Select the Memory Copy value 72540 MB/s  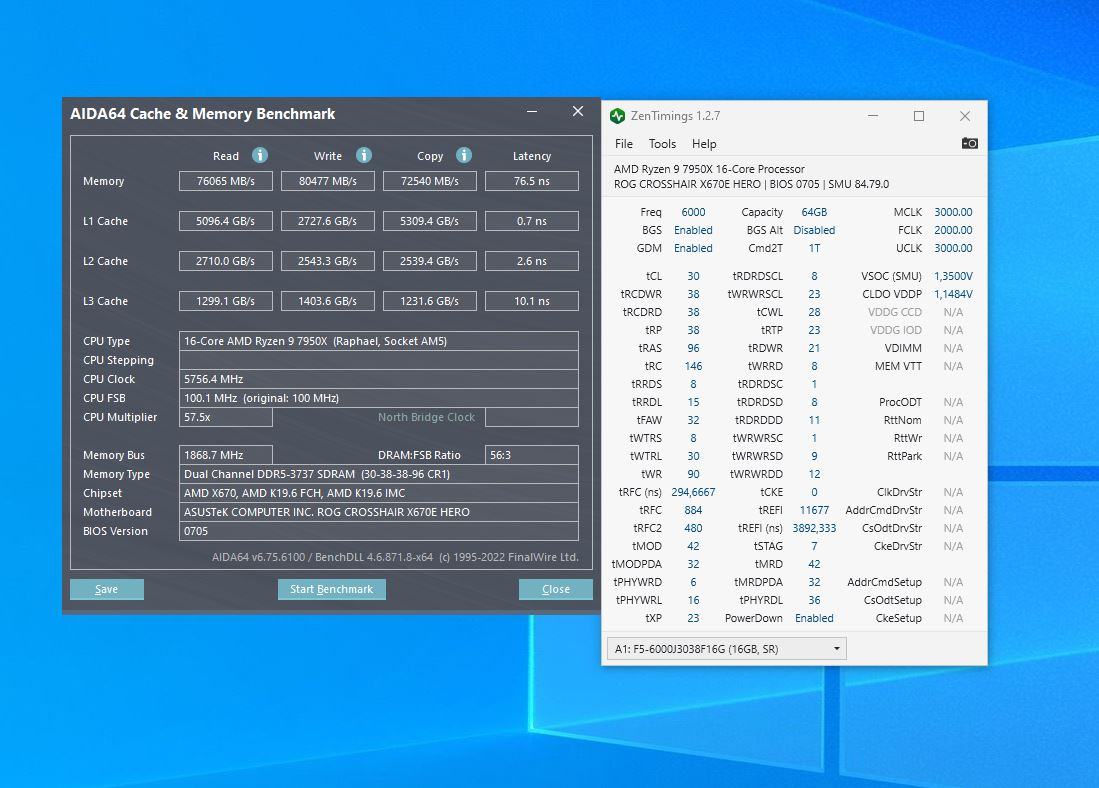[x=430, y=181]
